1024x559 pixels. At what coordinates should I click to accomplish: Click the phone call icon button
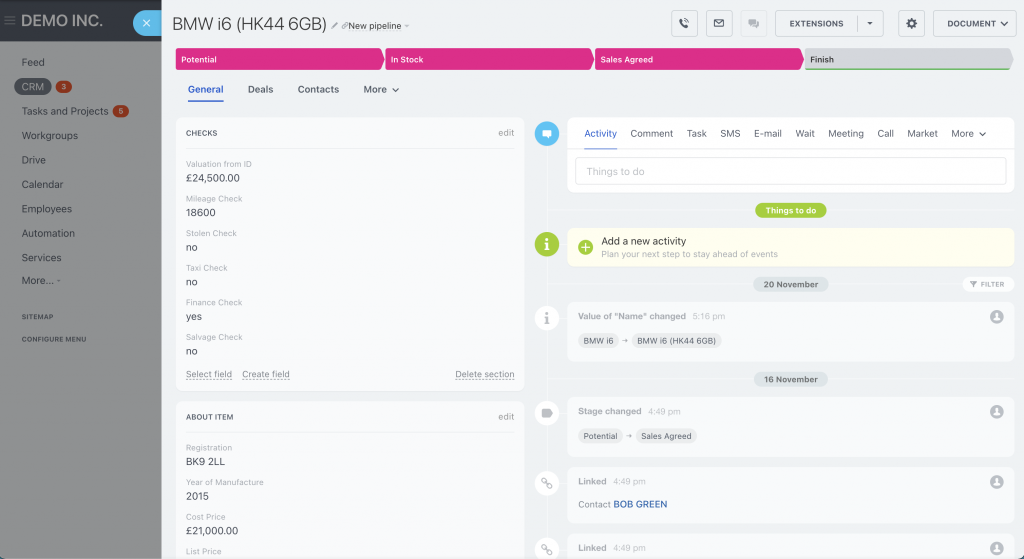coord(684,24)
